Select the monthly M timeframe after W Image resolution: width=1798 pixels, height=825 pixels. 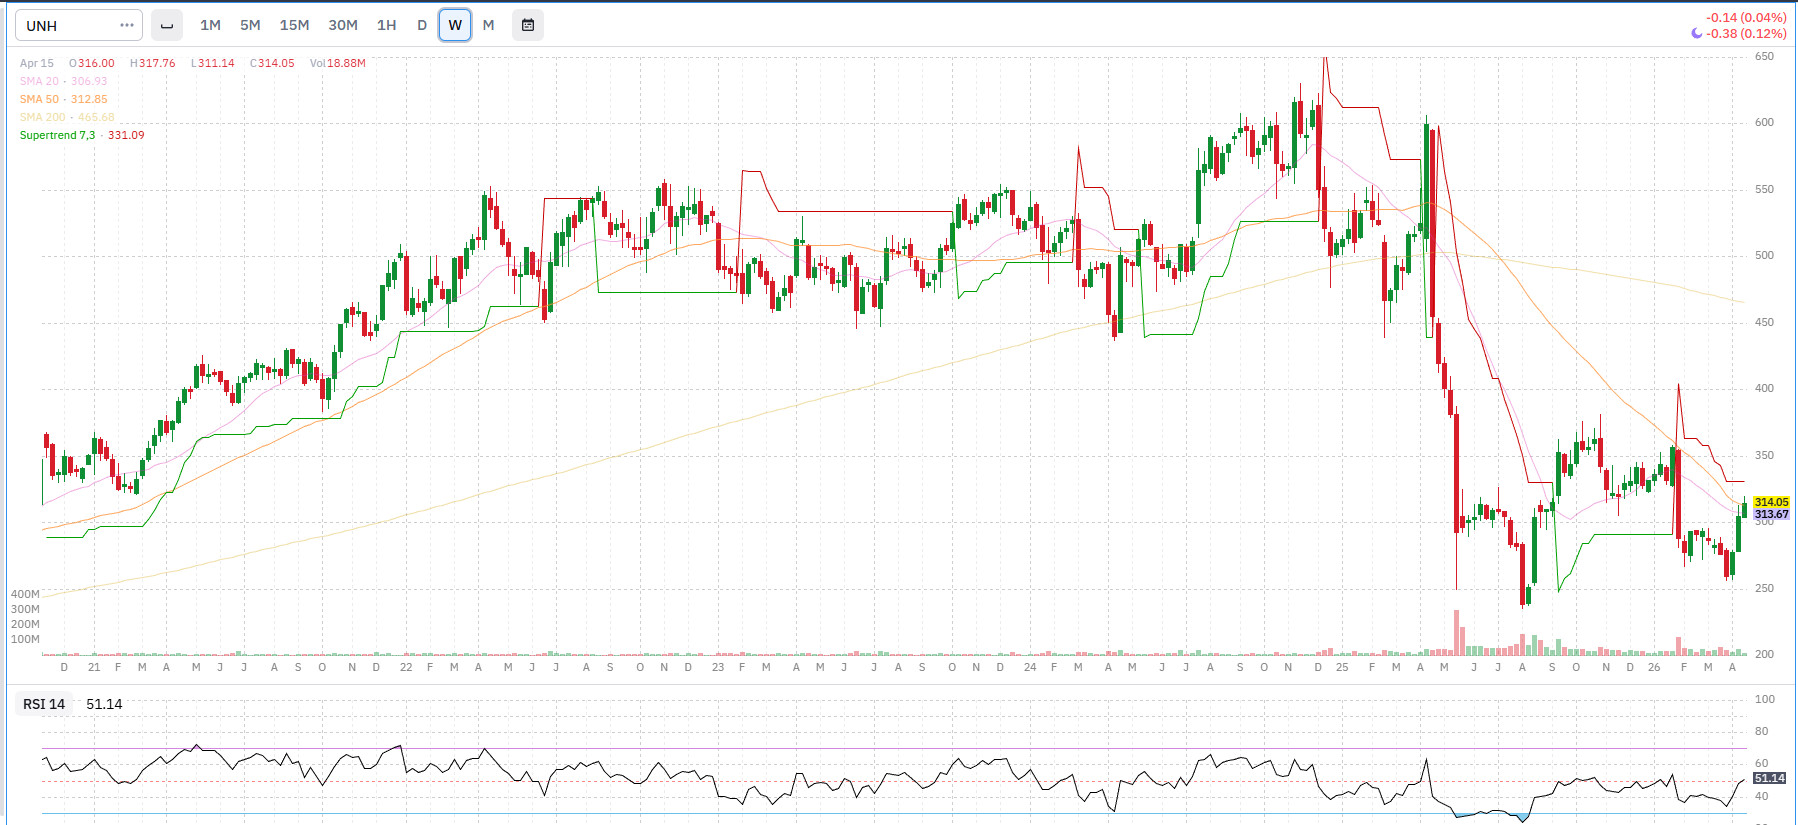pyautogui.click(x=488, y=25)
